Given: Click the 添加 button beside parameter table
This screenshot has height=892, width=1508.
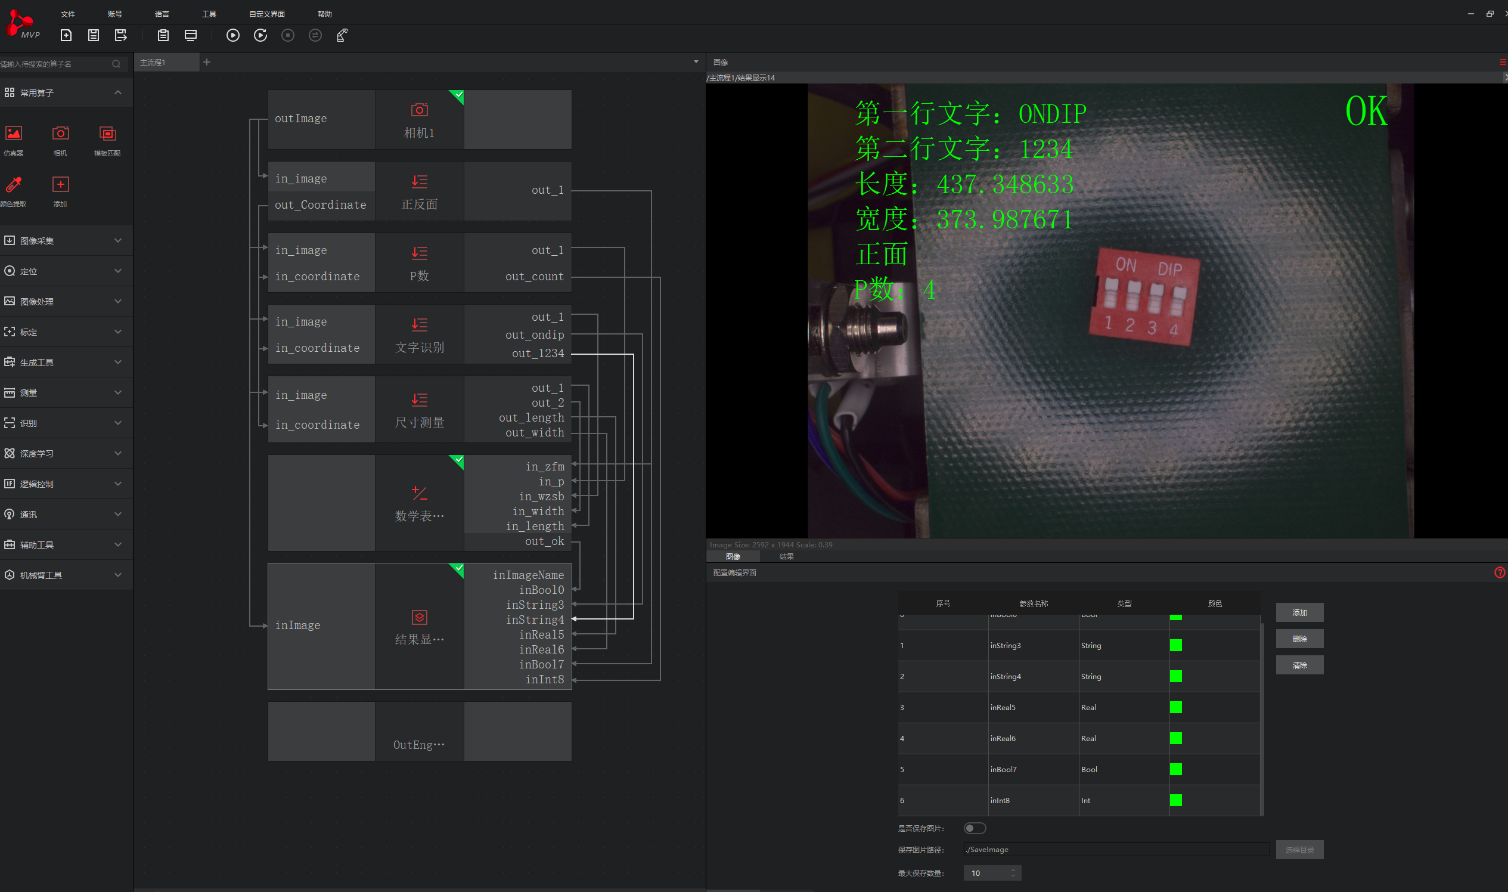Looking at the screenshot, I should tap(1299, 612).
